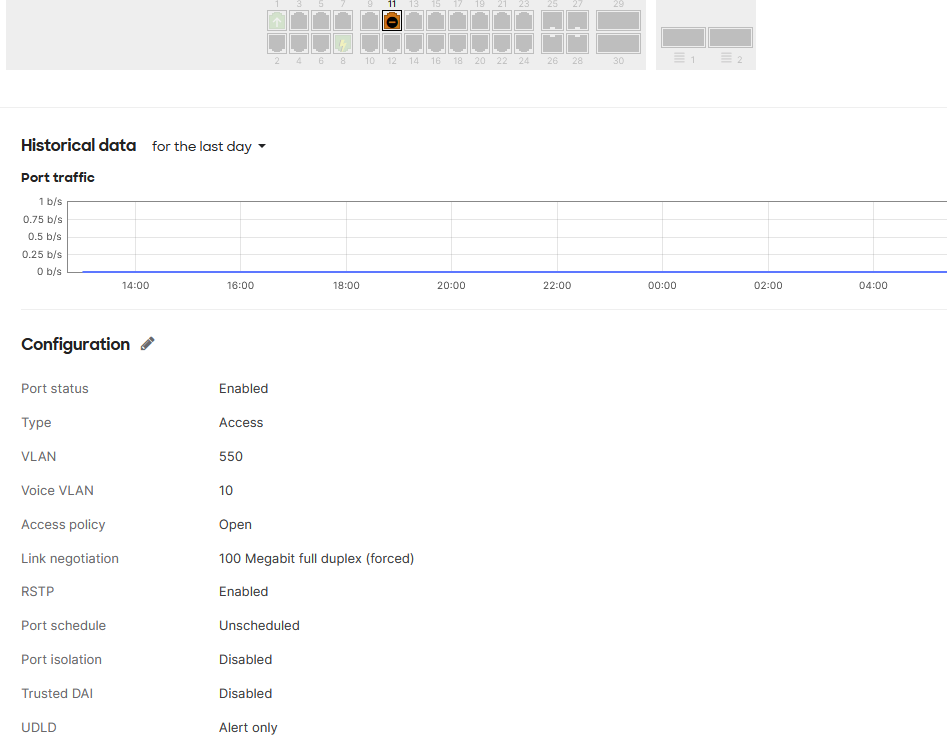Open the Access policy link
The height and width of the screenshot is (736, 947).
(x=63, y=524)
